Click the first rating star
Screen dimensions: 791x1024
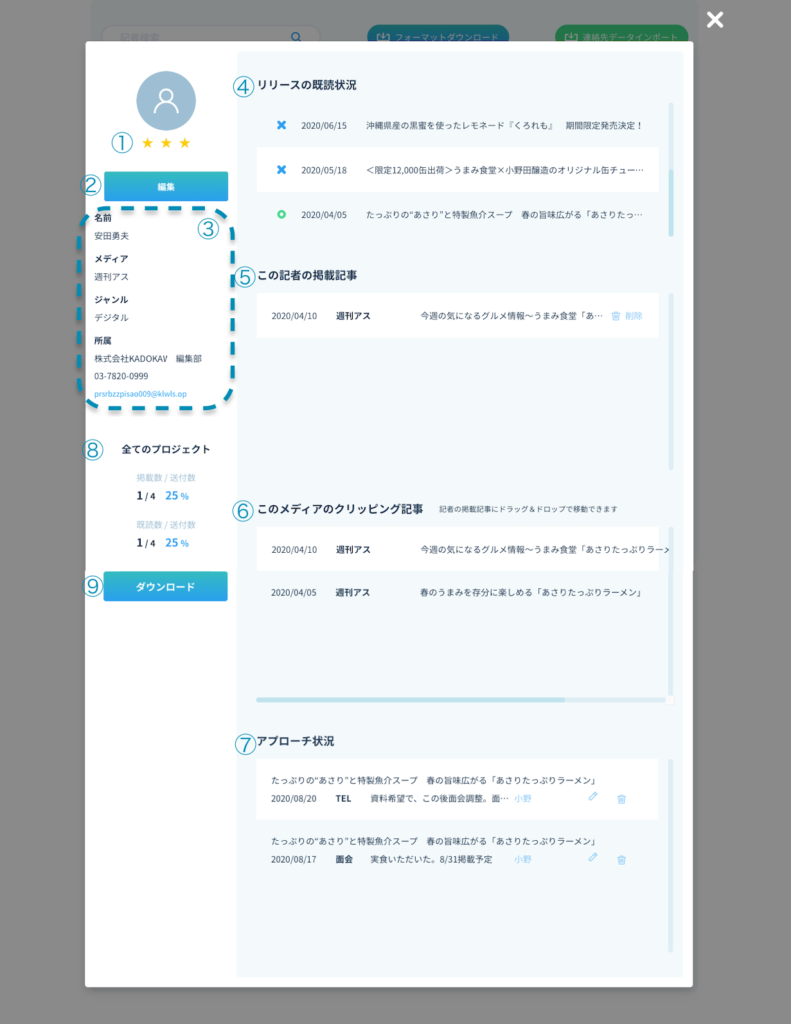point(148,143)
